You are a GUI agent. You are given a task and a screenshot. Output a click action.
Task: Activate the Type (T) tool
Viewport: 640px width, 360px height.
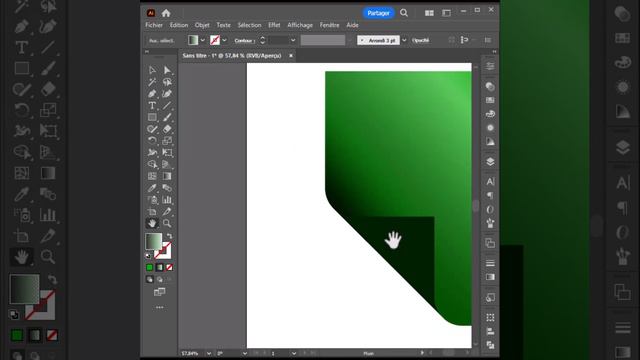pos(152,106)
